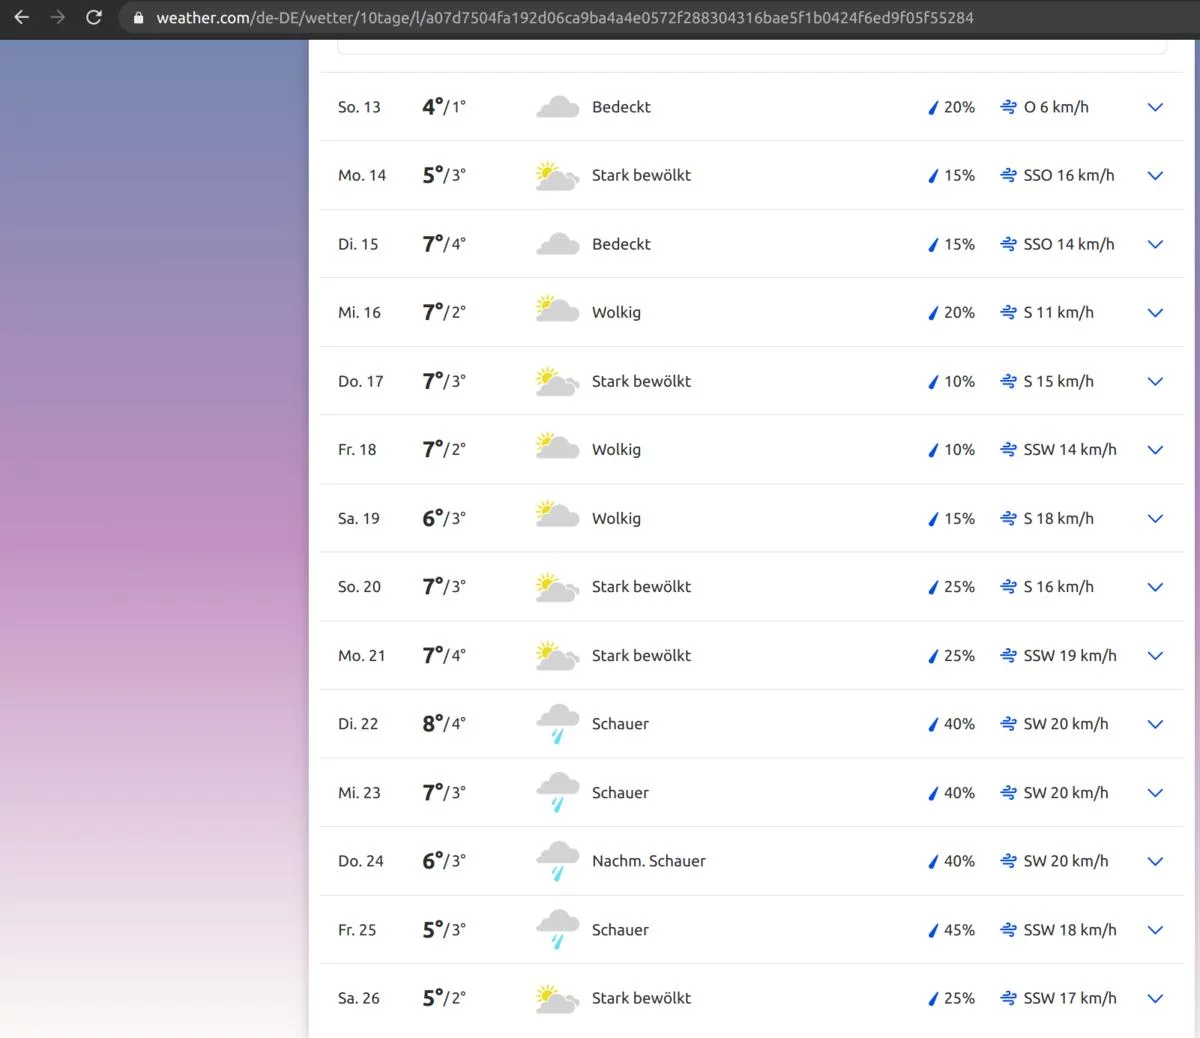Click the 7°/2° temperature for Mi. 16
Image resolution: width=1200 pixels, height=1038 pixels.
coord(444,312)
